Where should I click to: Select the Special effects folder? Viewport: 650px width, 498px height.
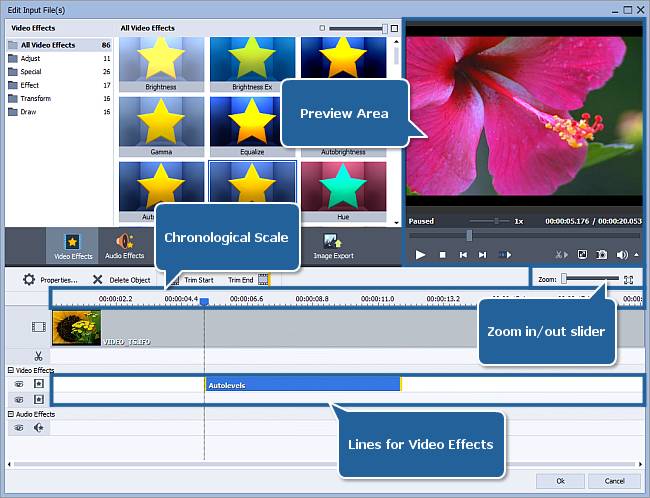59,72
